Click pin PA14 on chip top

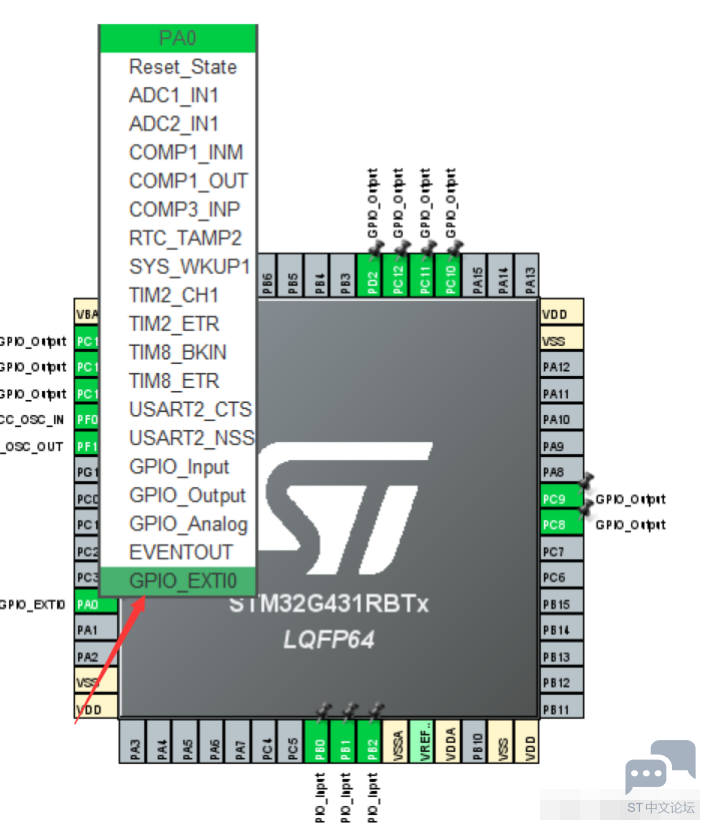coord(501,276)
